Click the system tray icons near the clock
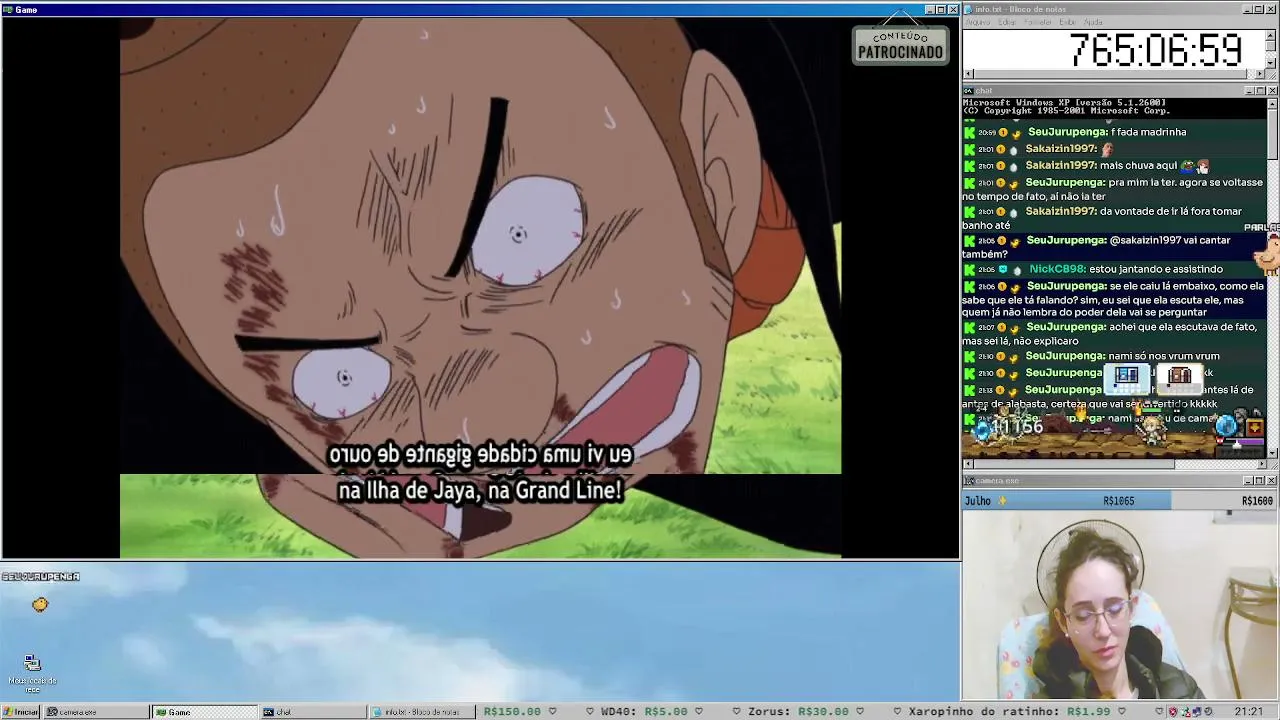Viewport: 1280px width, 720px height. (x=1193, y=712)
